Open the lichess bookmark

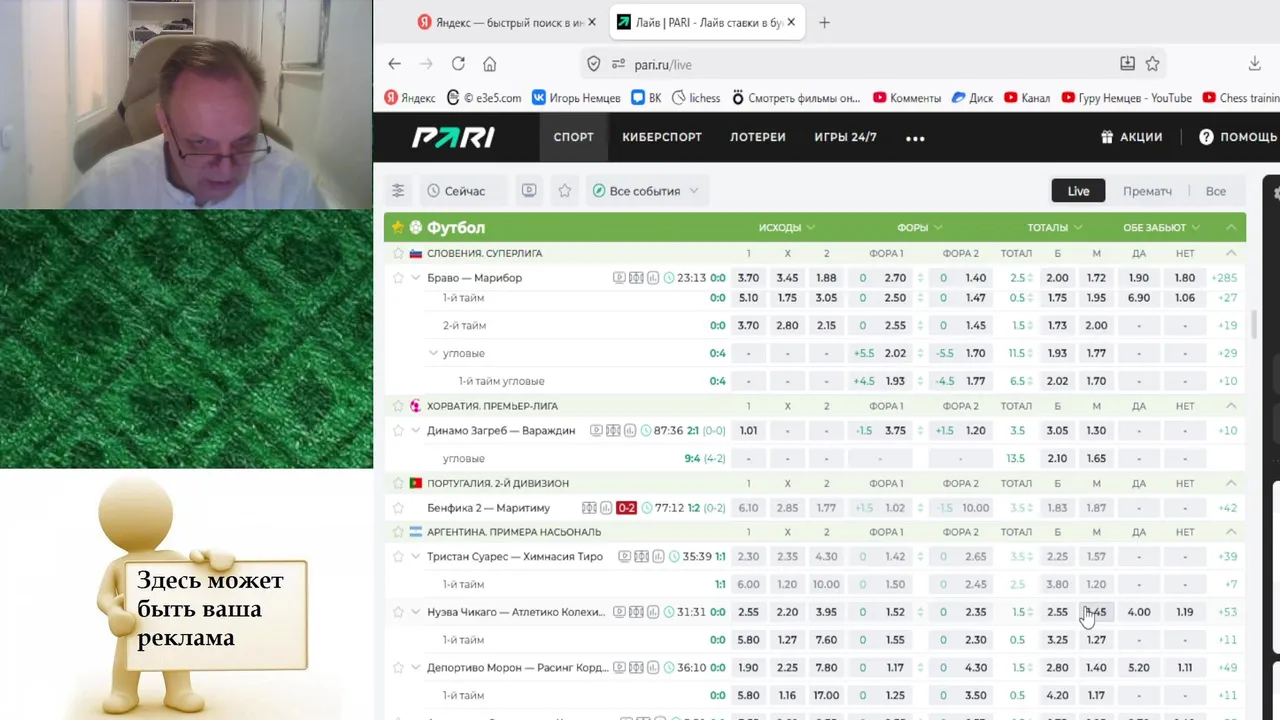696,98
